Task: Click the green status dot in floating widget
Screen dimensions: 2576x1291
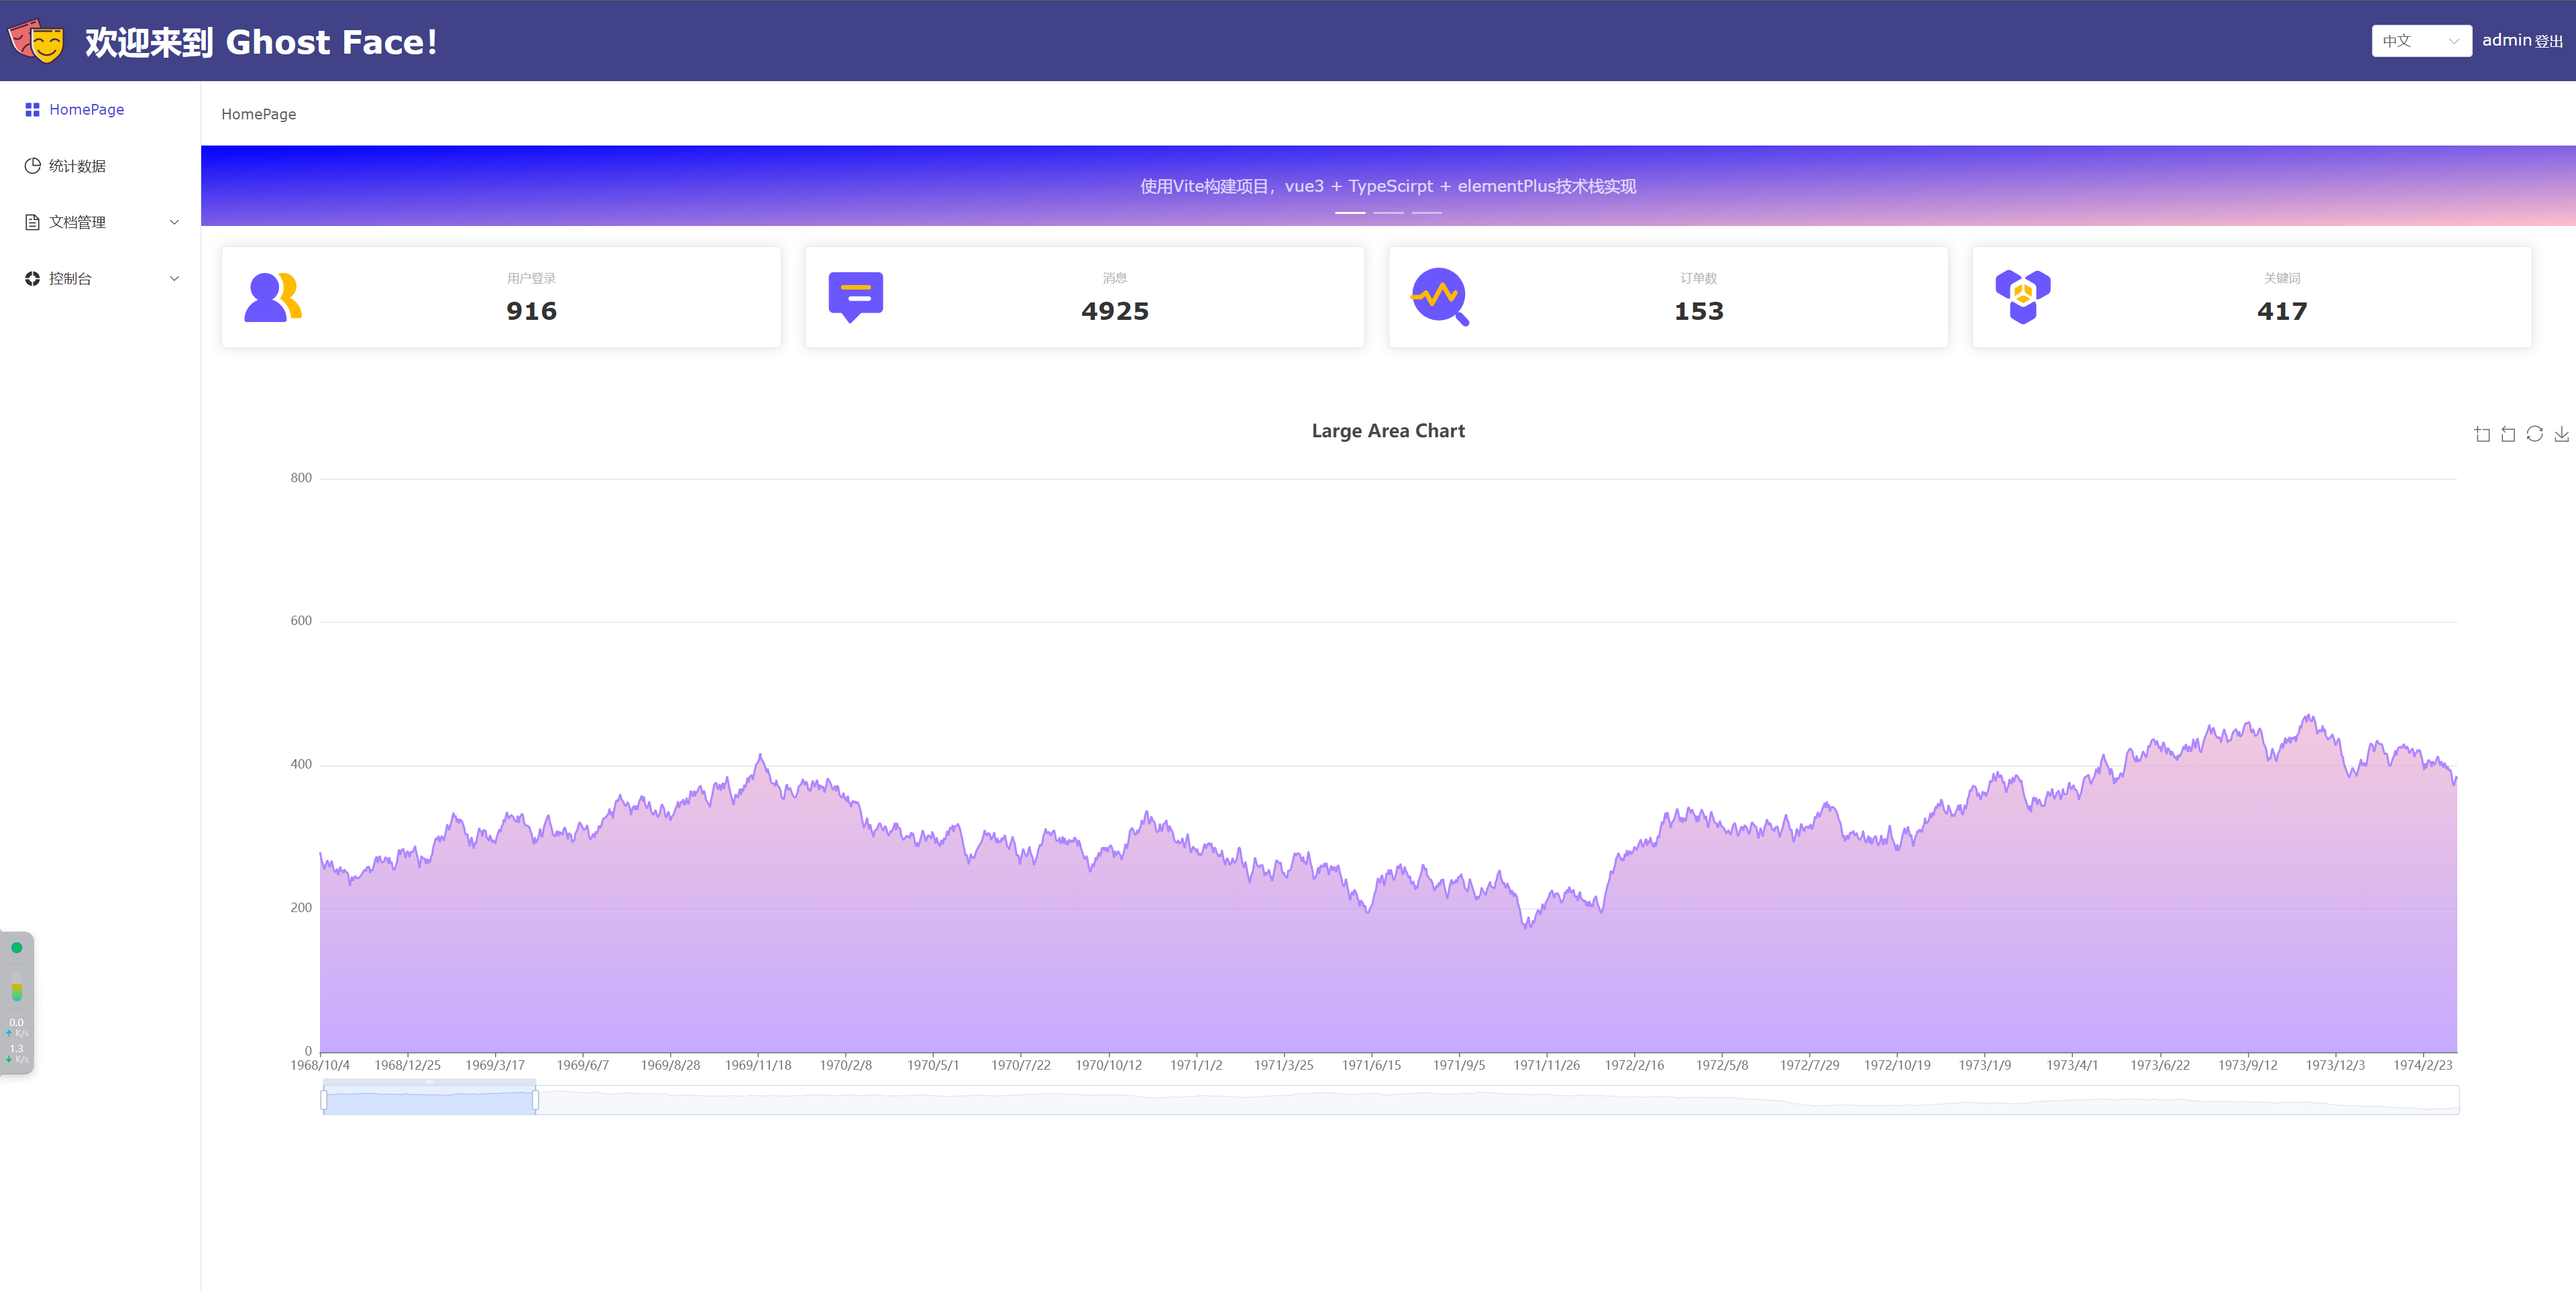Action: [x=17, y=948]
